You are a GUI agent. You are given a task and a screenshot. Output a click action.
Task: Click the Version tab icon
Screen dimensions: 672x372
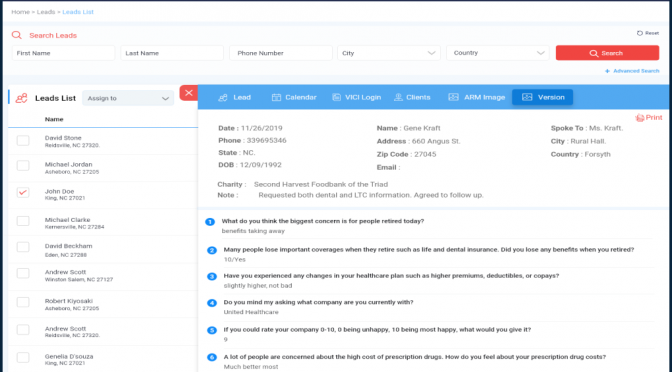tap(527, 97)
